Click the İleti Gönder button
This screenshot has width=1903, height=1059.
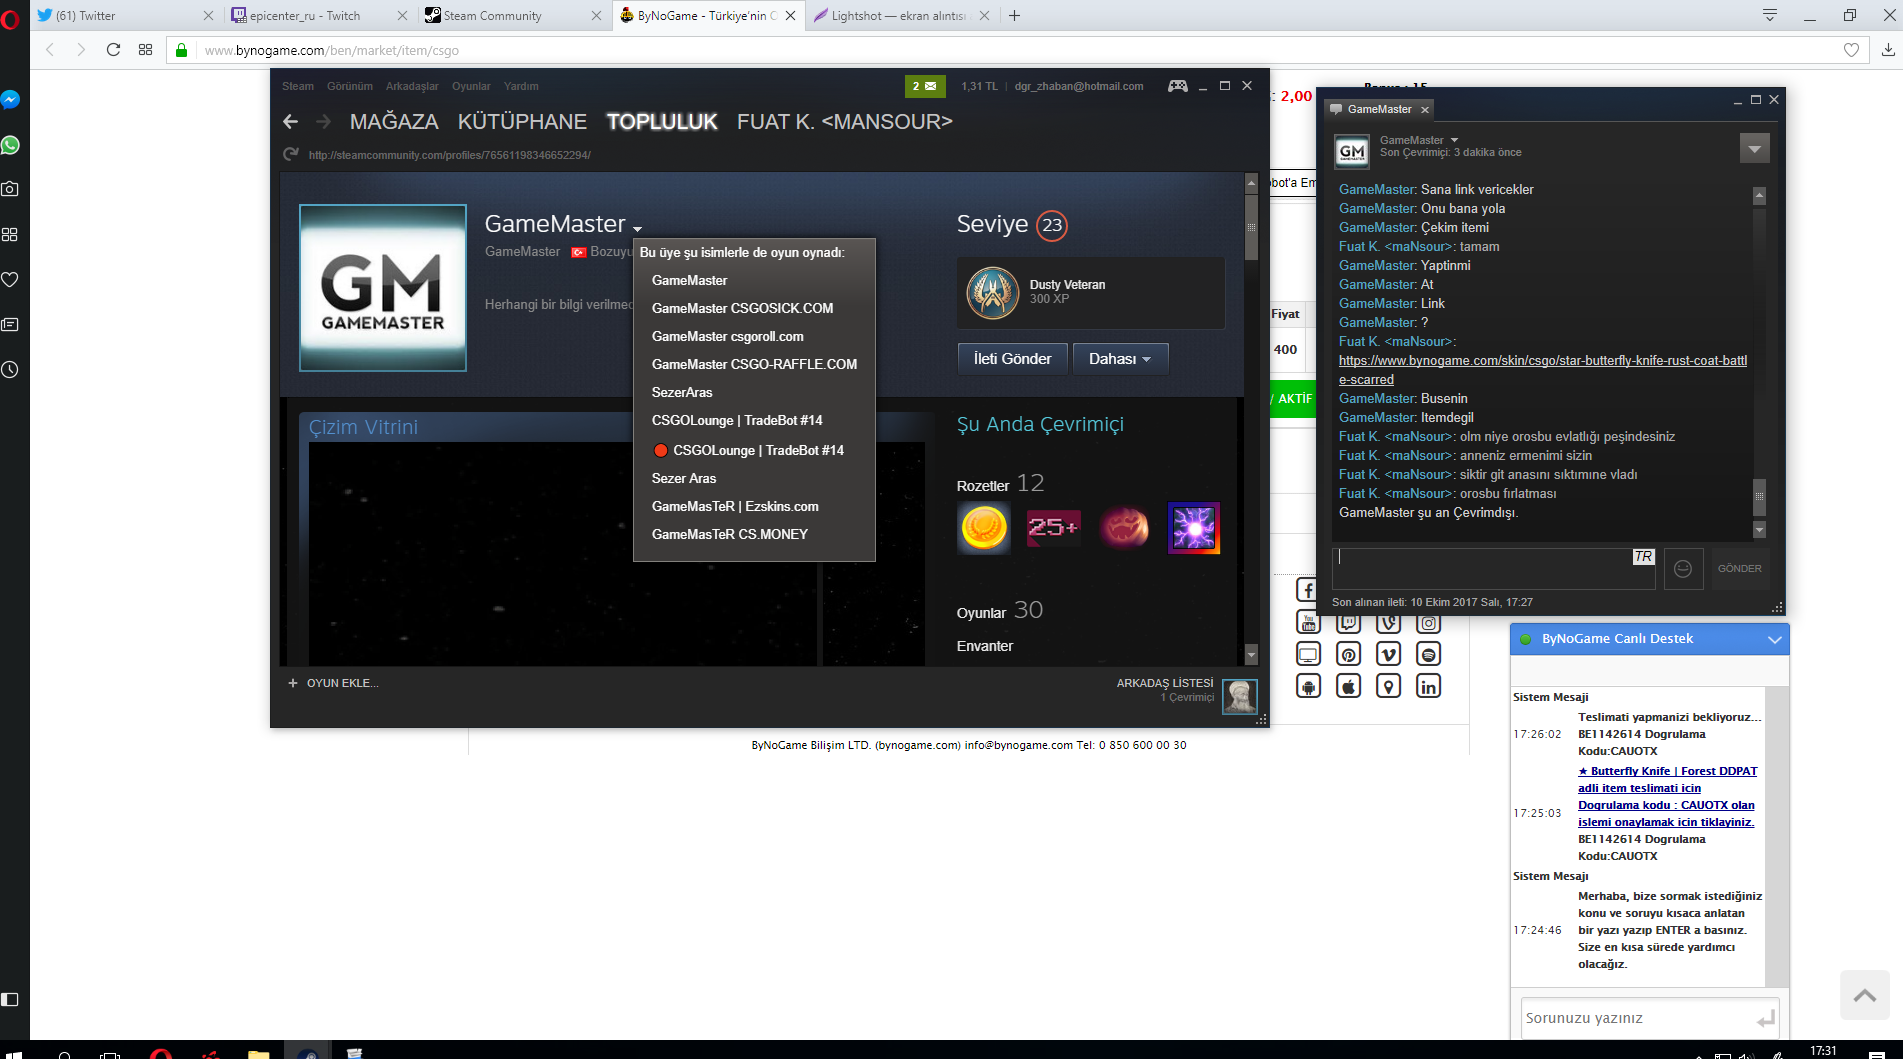pyautogui.click(x=1013, y=359)
